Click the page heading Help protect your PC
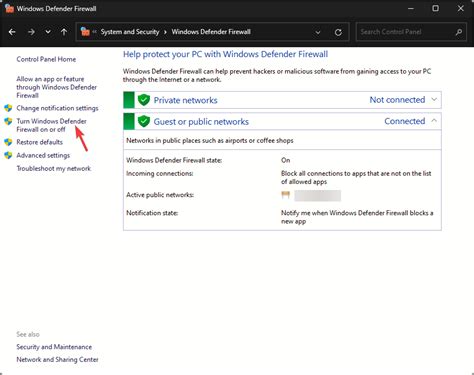 [x=226, y=54]
